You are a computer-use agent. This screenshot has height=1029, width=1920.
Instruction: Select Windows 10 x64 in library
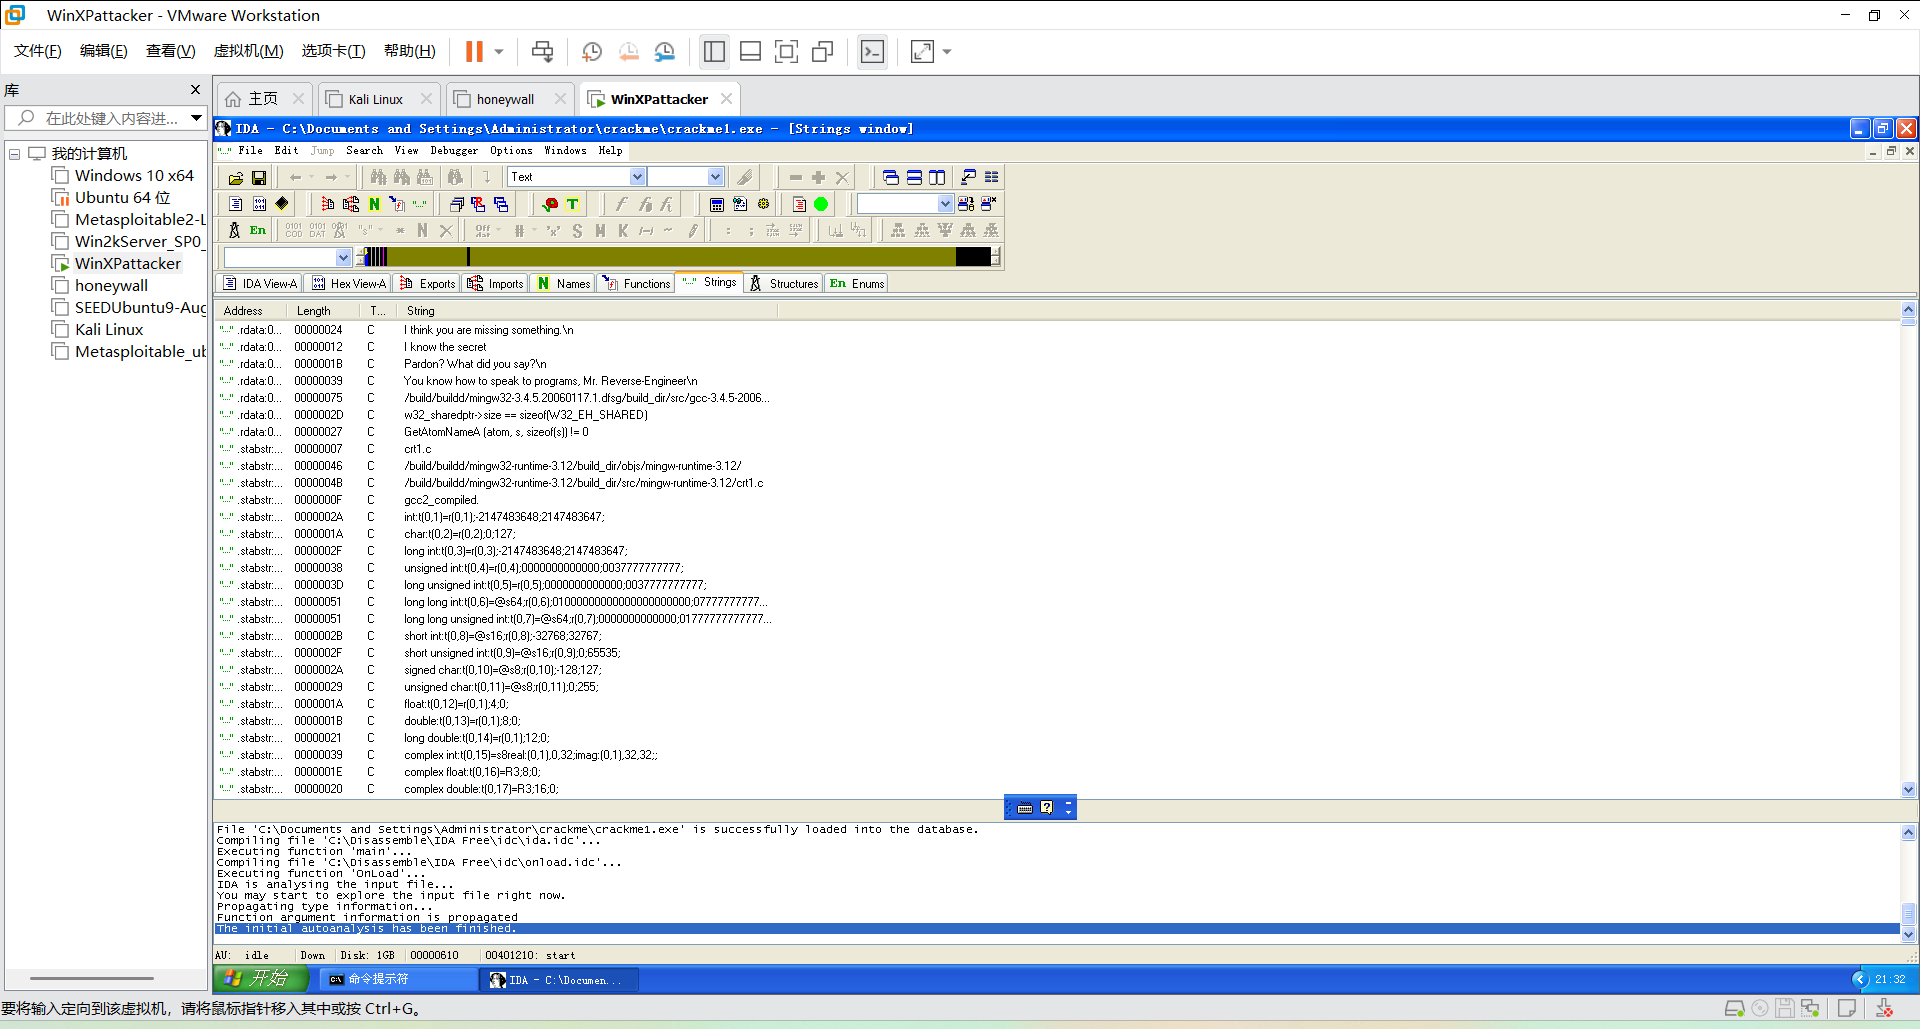tap(134, 176)
